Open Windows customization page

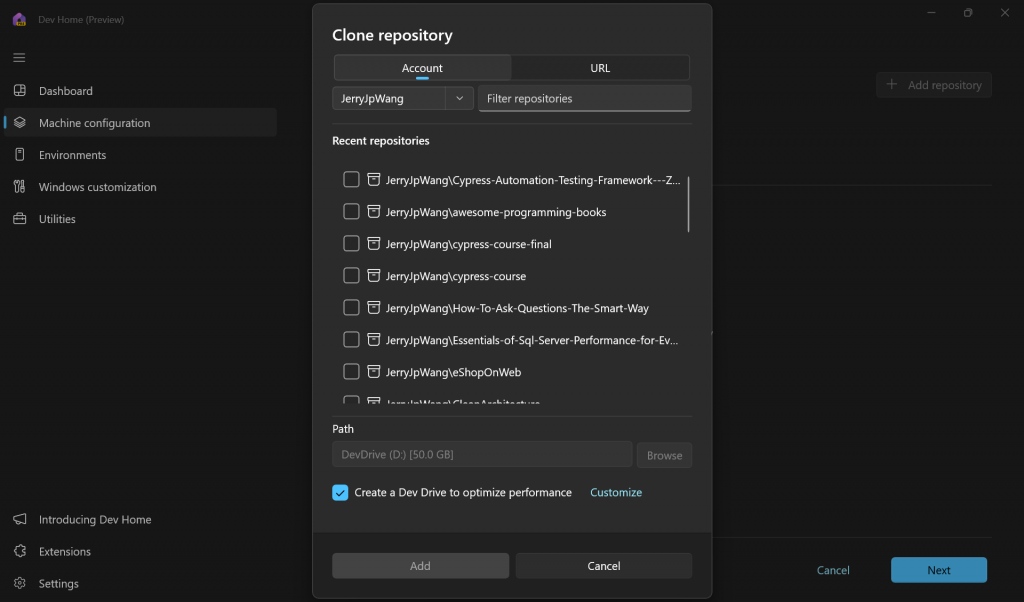(140, 187)
